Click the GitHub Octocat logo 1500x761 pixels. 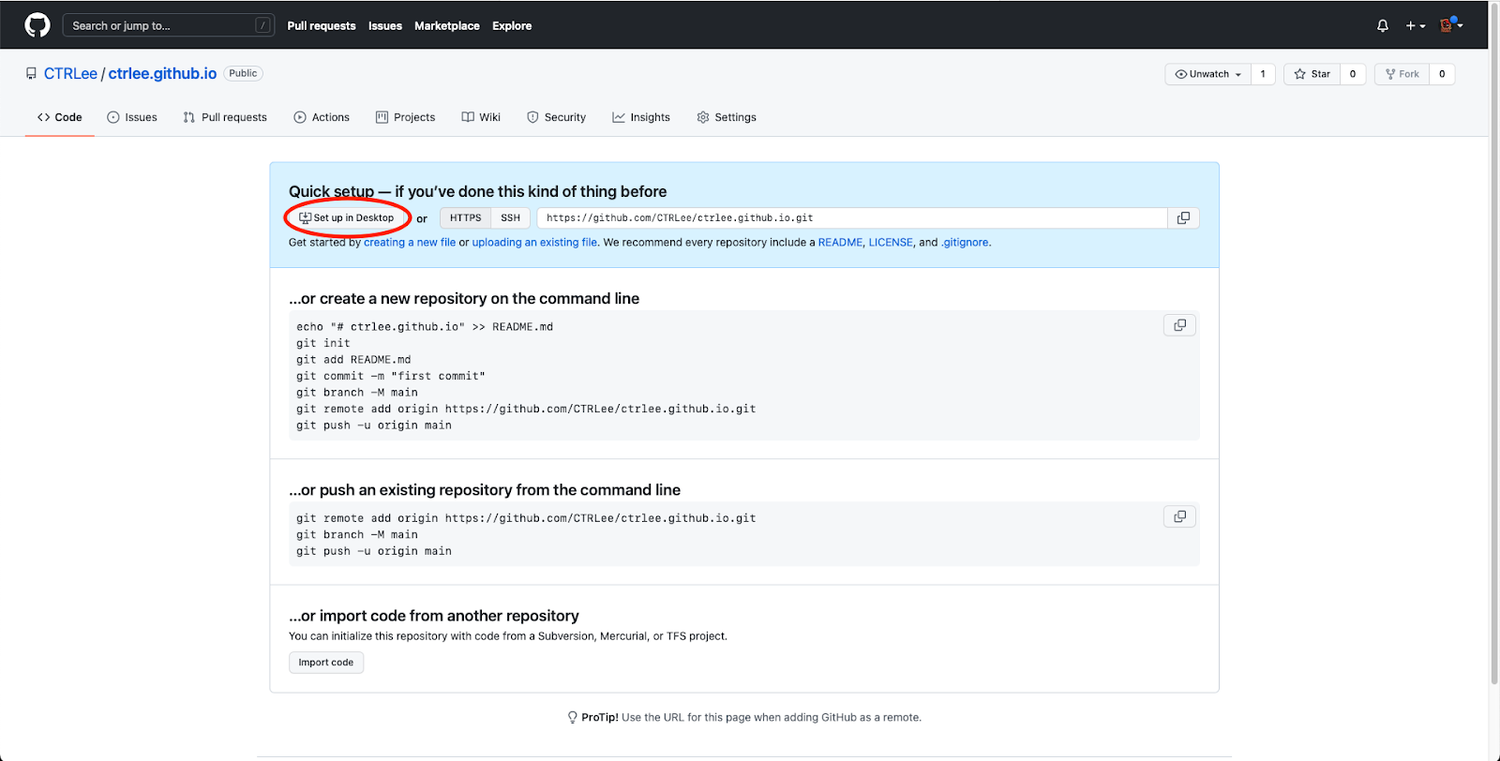coord(37,25)
